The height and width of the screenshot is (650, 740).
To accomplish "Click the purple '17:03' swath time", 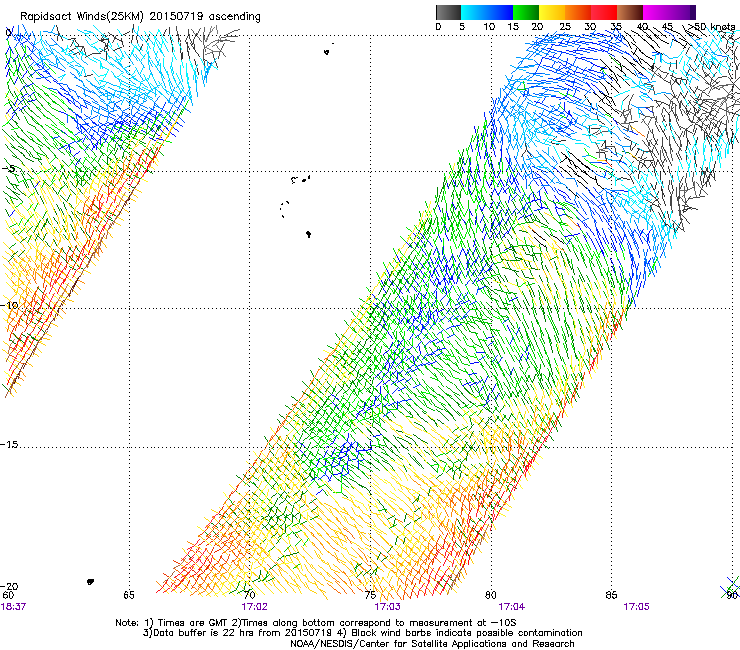I will click(387, 607).
